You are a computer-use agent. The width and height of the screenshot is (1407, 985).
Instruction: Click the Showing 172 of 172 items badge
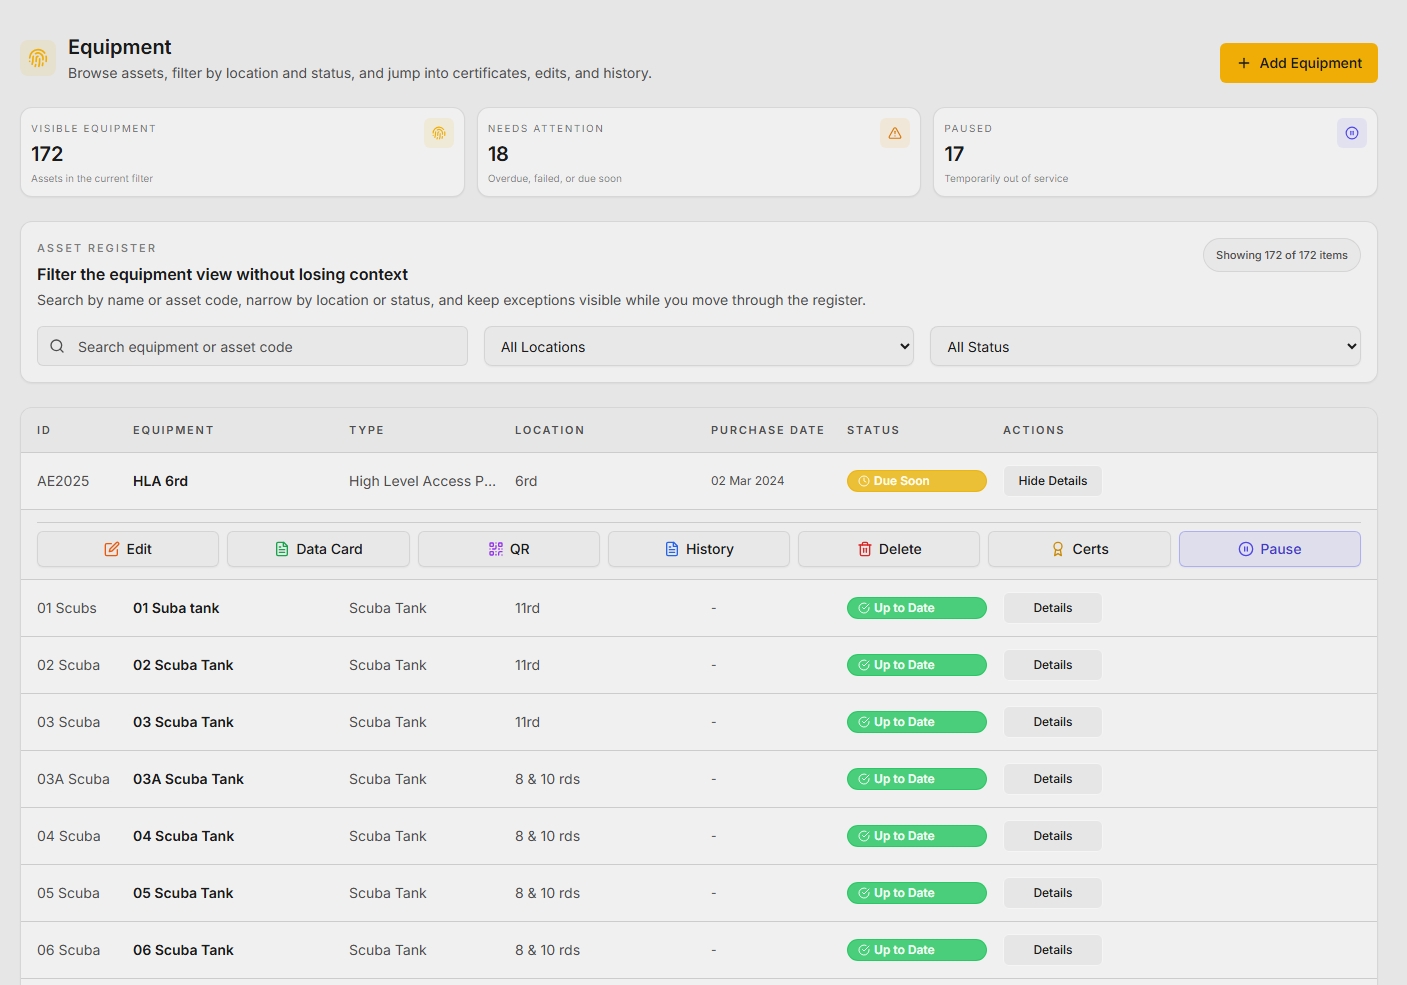tap(1281, 255)
